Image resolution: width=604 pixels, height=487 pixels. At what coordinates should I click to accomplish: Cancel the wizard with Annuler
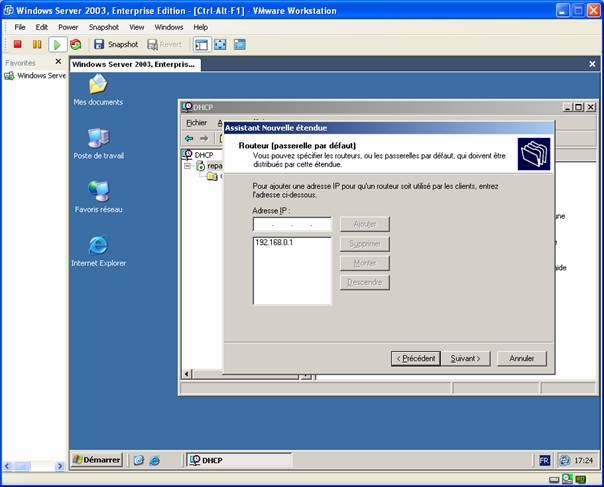(x=522, y=358)
